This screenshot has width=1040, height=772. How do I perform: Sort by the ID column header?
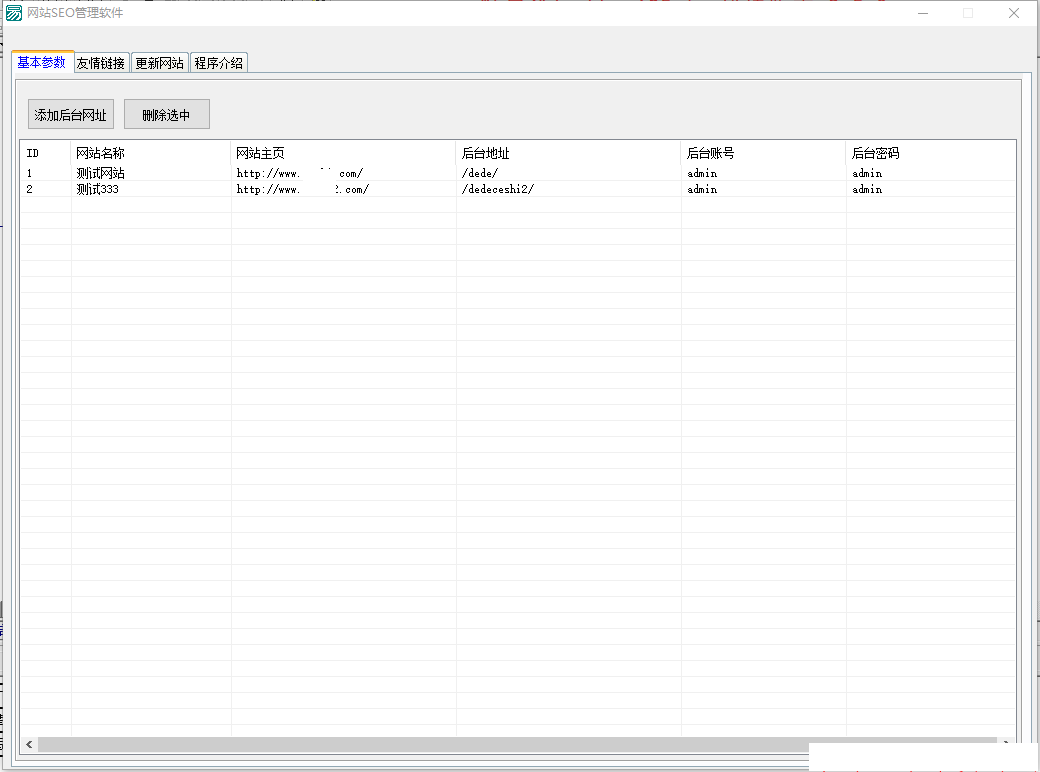tap(33, 153)
